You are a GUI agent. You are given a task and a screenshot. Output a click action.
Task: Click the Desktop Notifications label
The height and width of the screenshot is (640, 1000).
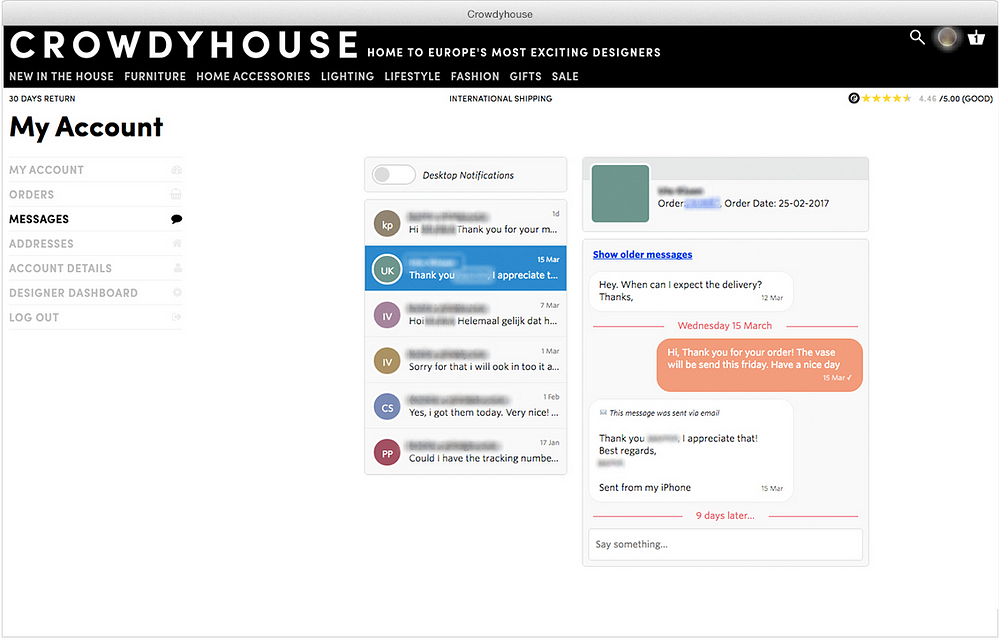[x=468, y=175]
